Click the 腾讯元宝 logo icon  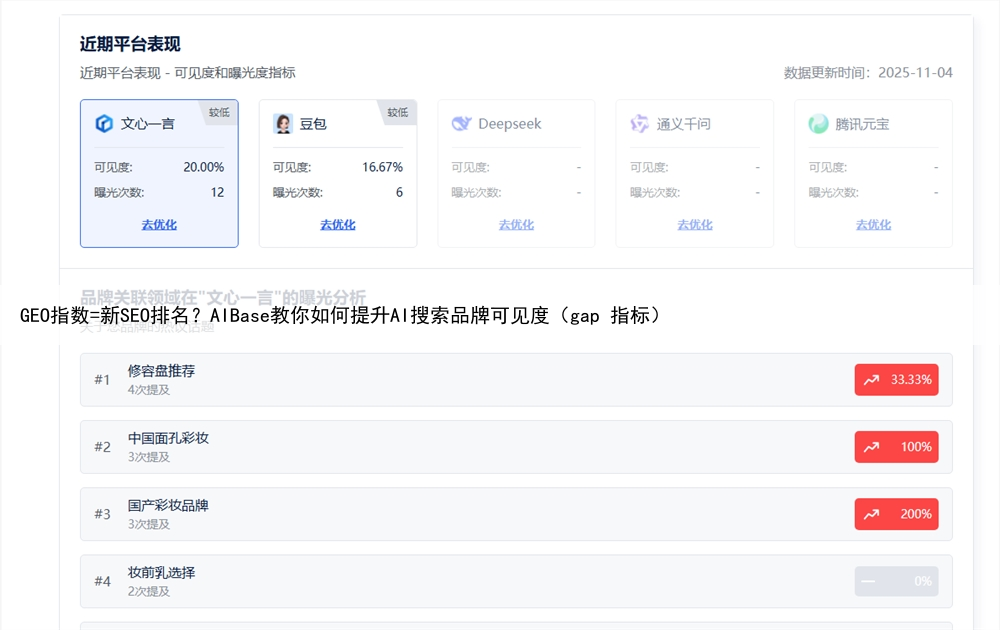(x=818, y=124)
